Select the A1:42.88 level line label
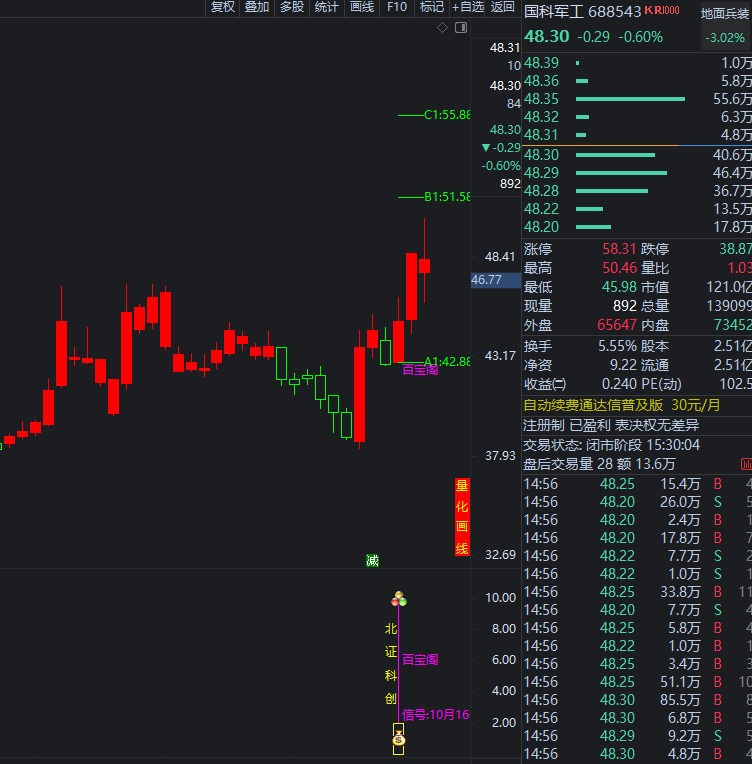Screen dimensions: 752x764 point(447,362)
